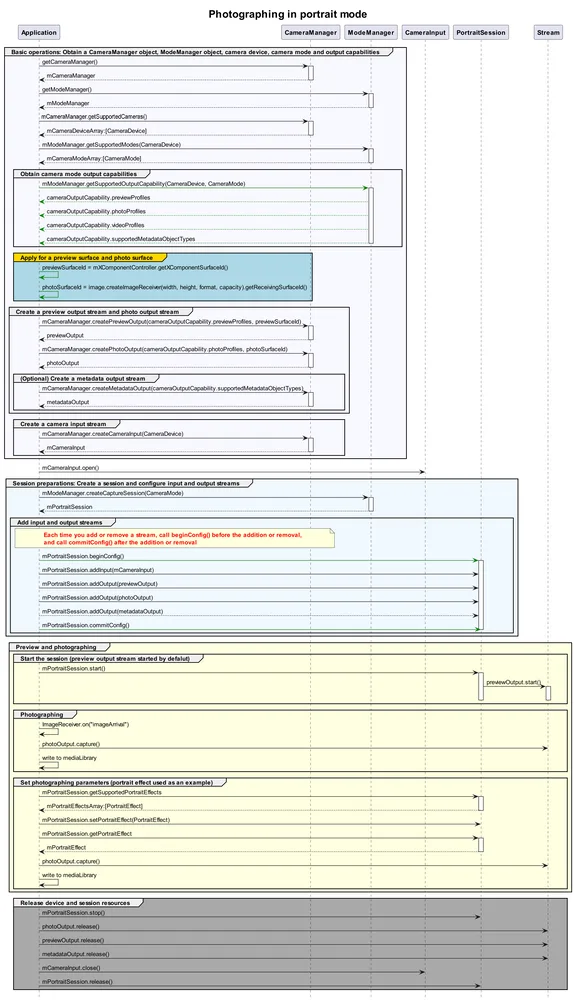The width and height of the screenshot is (574, 1000).
Task: Click mModeManager.createCaptureSession(CameraMode) message
Action: click(112, 494)
